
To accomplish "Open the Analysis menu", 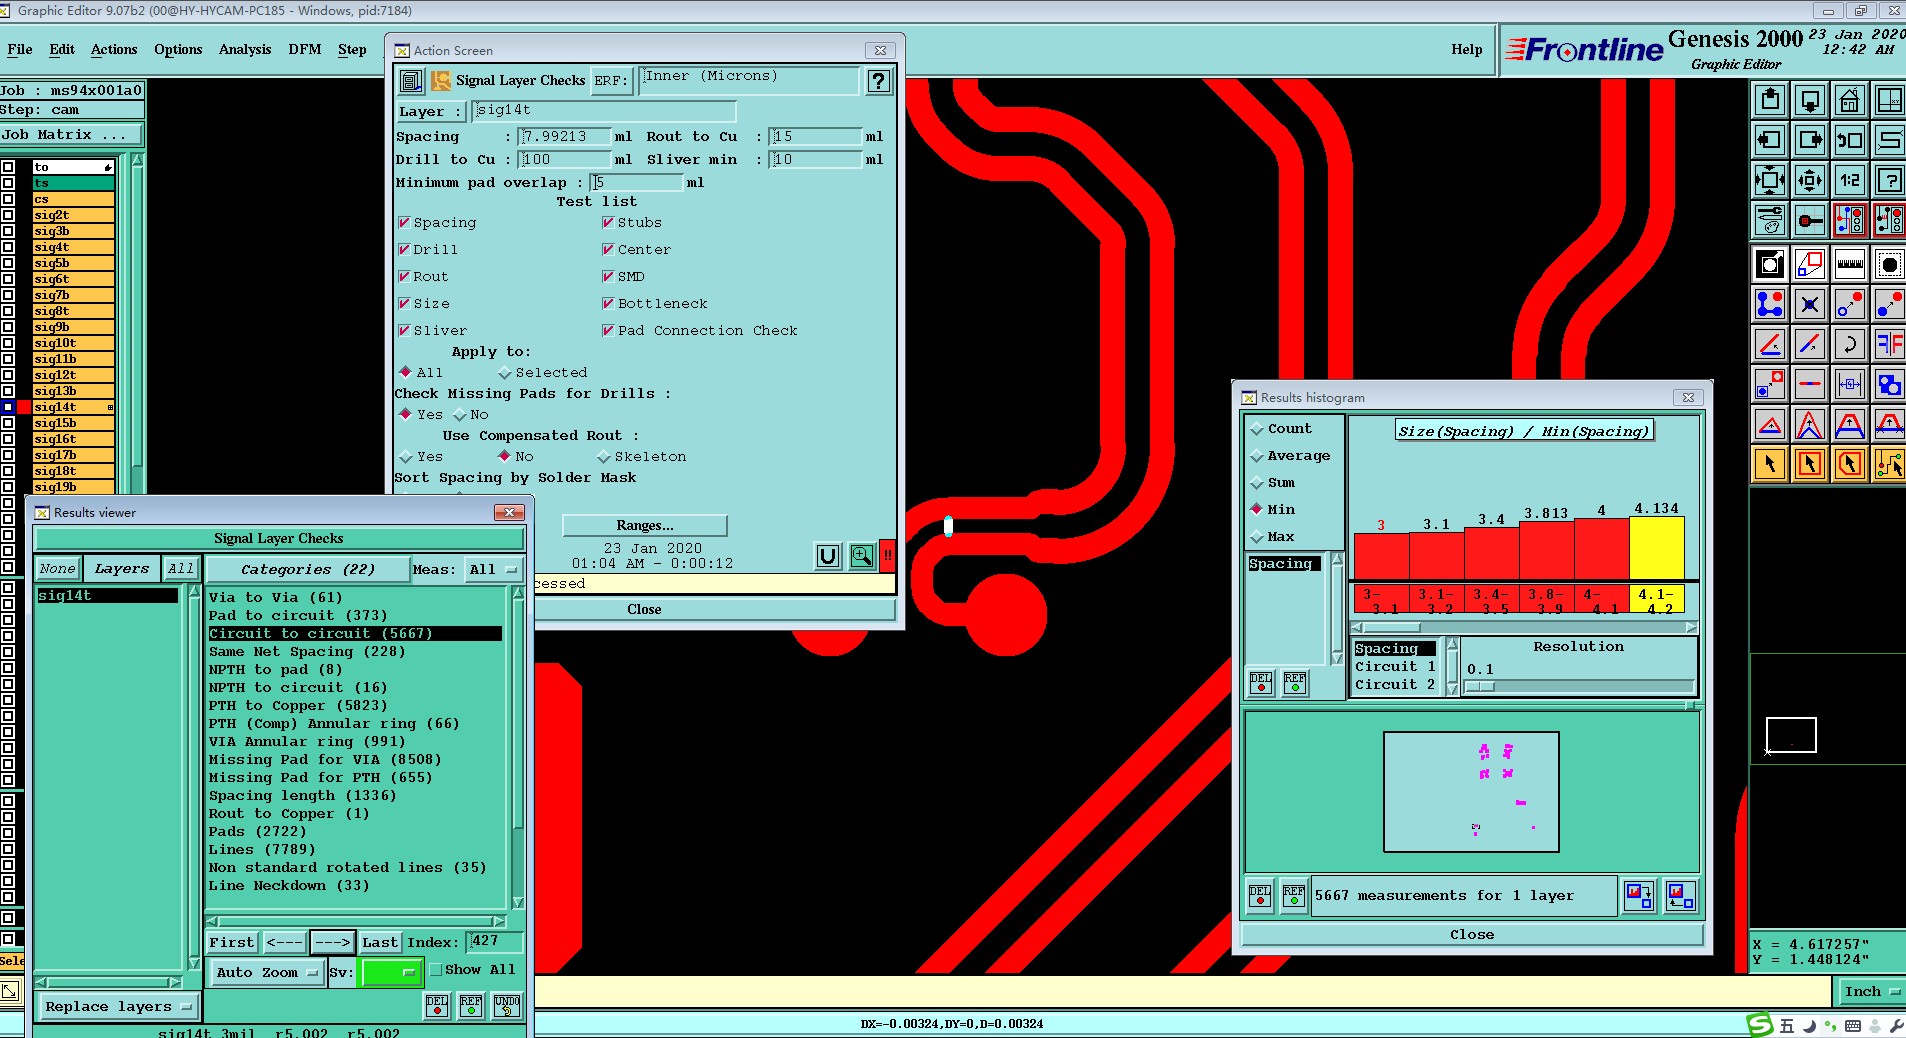I will 245,49.
